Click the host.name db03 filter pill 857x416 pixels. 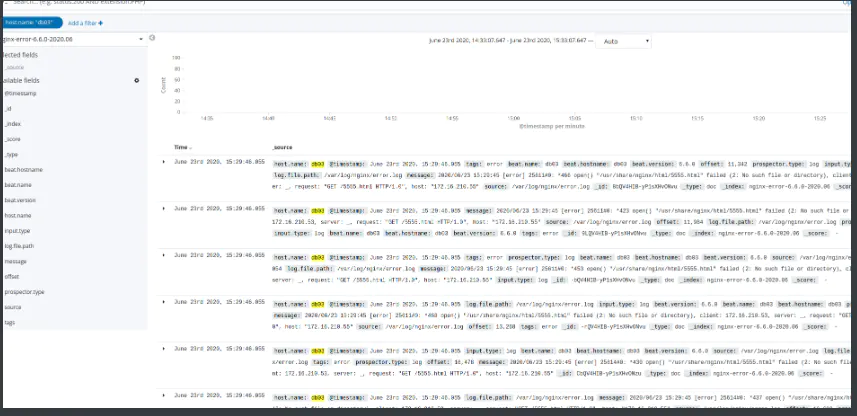pos(32,23)
